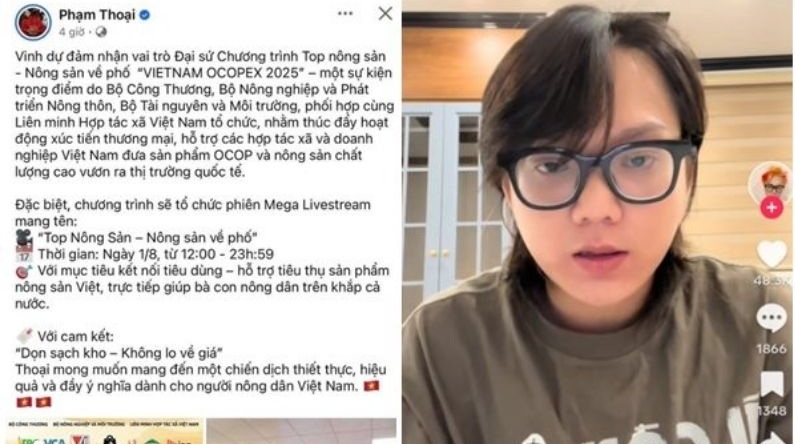The image size is (795, 445).
Task: Click the globe public audience icon
Action: point(101,32)
